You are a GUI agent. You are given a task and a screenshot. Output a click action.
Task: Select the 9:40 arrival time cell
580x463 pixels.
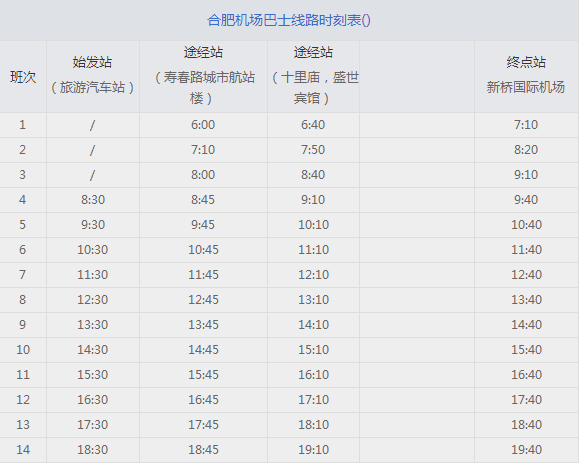pos(526,200)
